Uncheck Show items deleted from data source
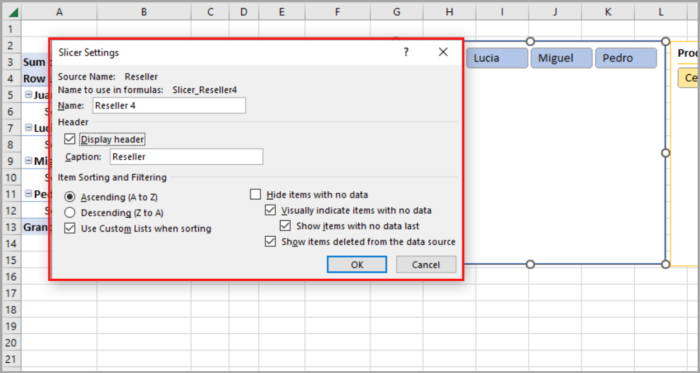 pyautogui.click(x=271, y=242)
